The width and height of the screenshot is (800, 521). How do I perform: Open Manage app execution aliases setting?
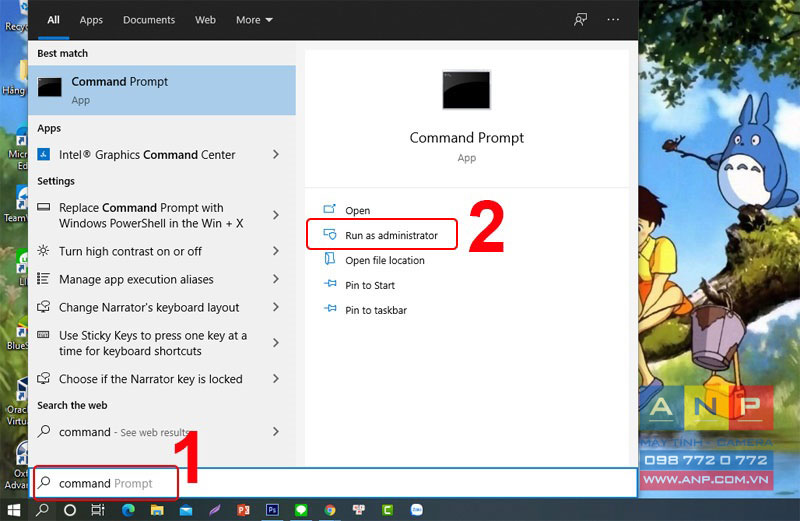pos(136,280)
